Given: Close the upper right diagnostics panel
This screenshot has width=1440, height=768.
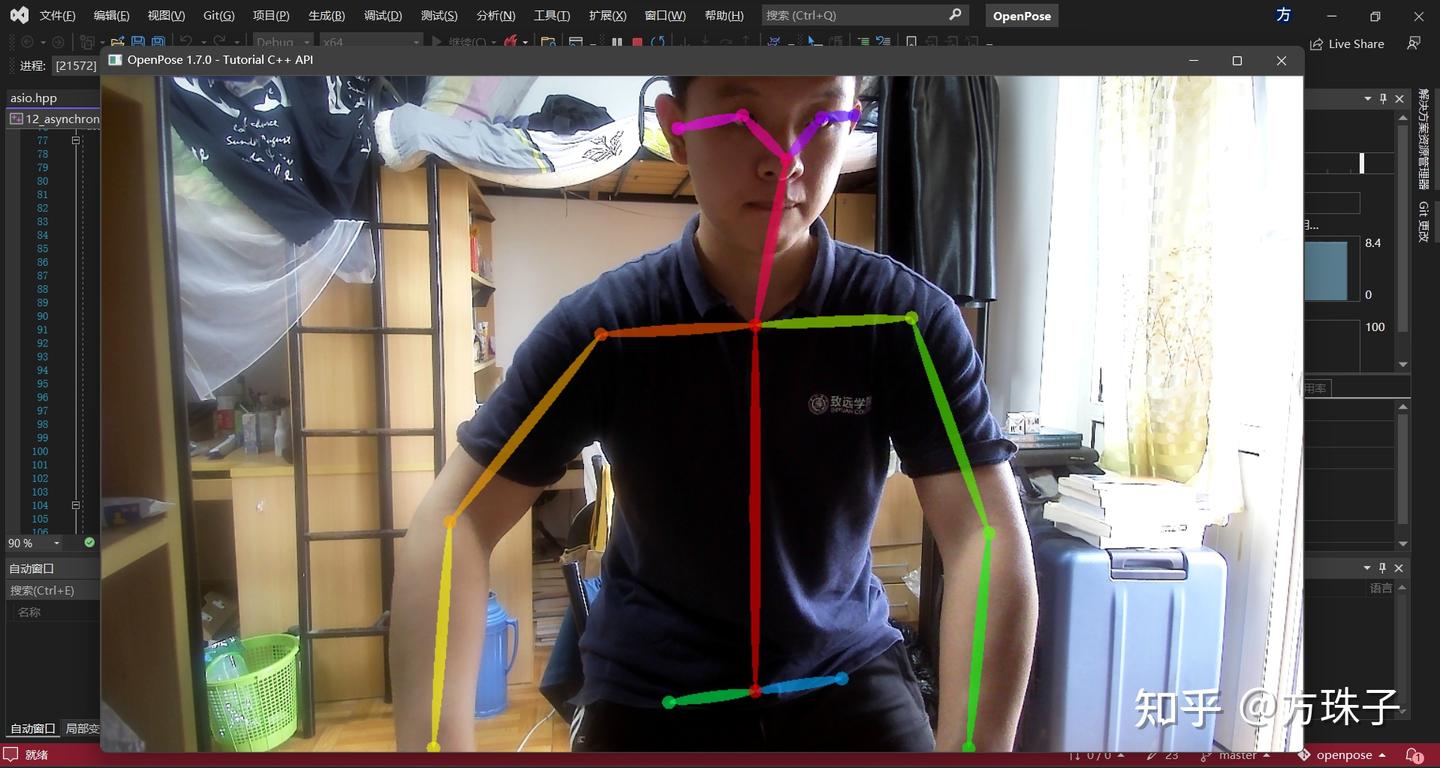Looking at the screenshot, I should [x=1399, y=98].
